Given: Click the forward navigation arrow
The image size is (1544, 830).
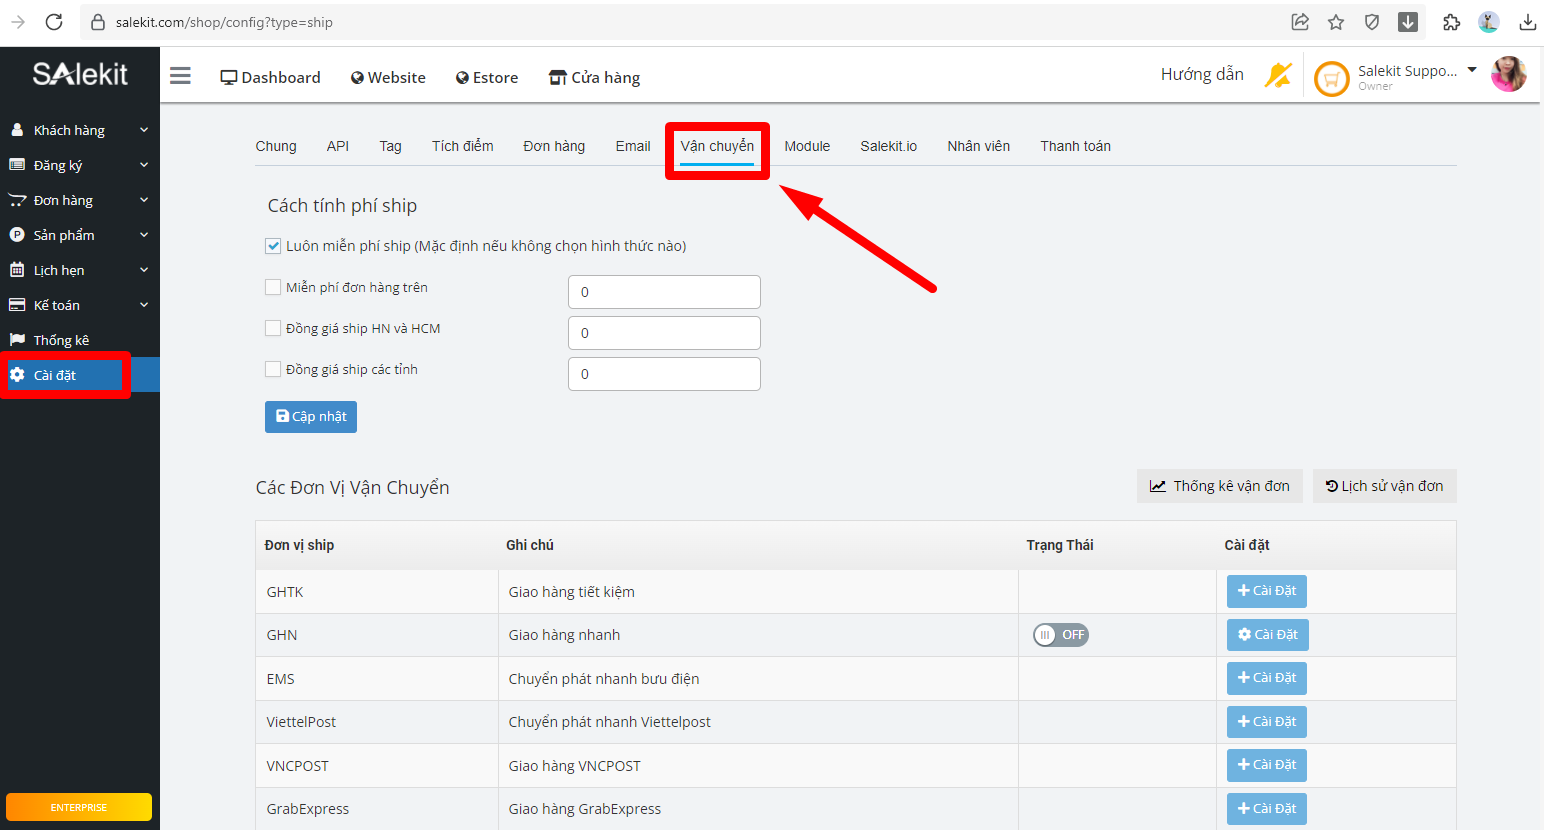Looking at the screenshot, I should click(x=18, y=22).
